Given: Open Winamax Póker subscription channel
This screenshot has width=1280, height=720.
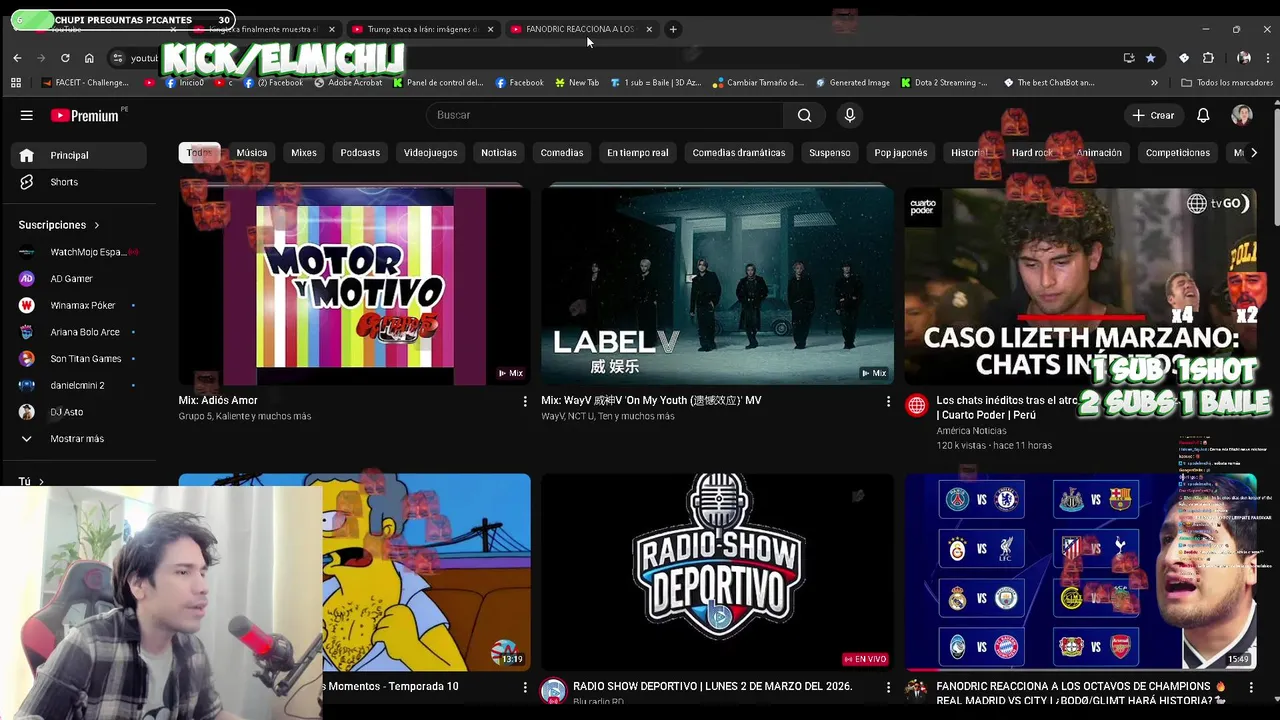Looking at the screenshot, I should (78, 305).
